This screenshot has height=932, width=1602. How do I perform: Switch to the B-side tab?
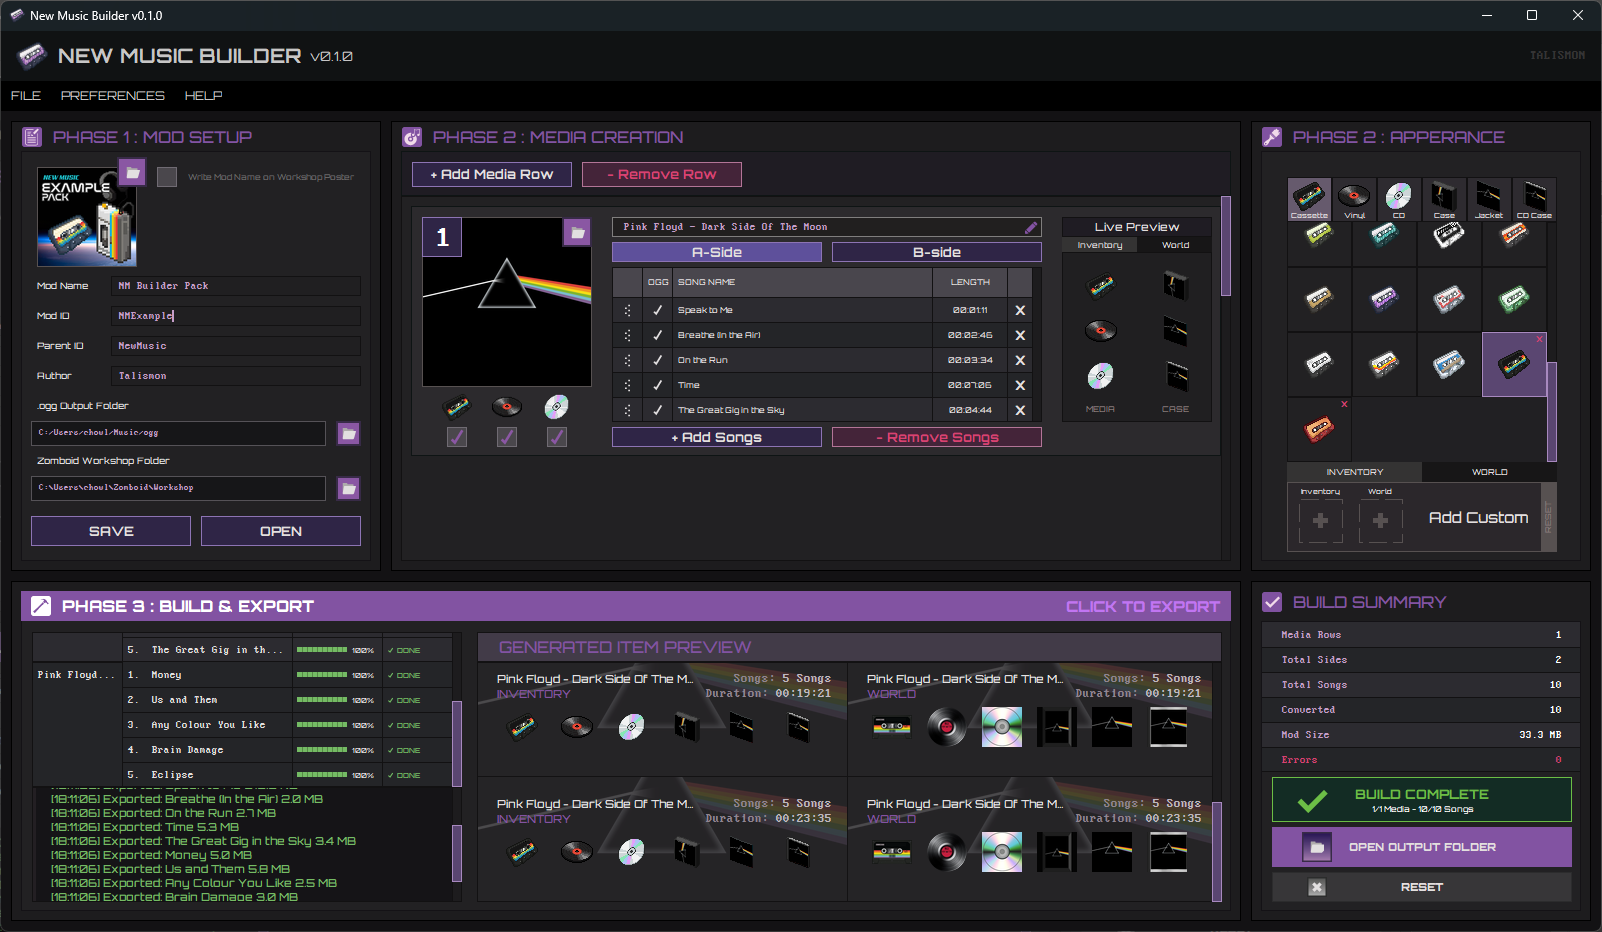[937, 252]
